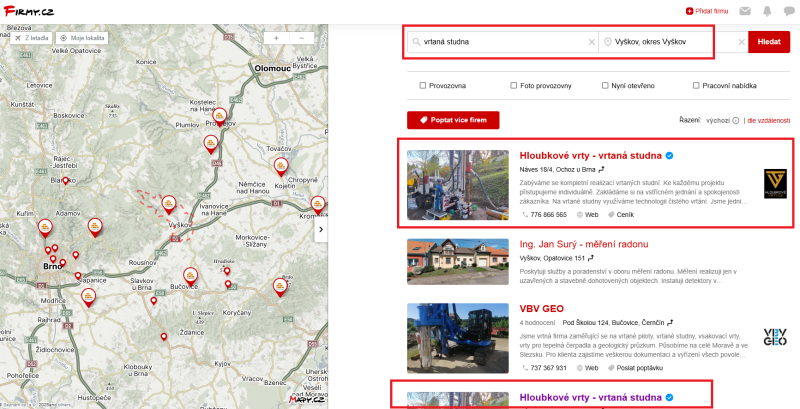
Task: Click the VBV GEO company logo
Action: pos(775,337)
